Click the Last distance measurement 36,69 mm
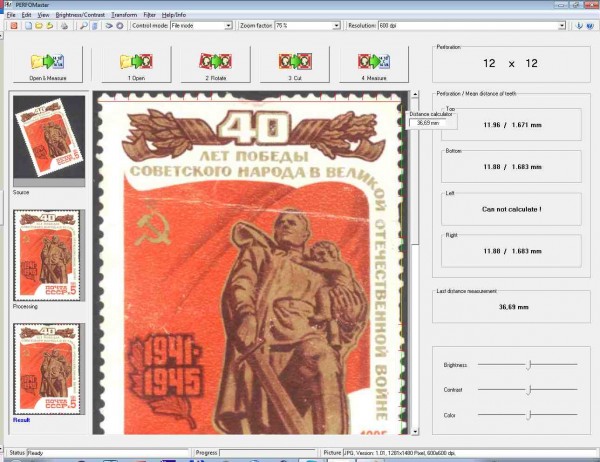Viewport: 600px width, 462px height. tap(514, 307)
